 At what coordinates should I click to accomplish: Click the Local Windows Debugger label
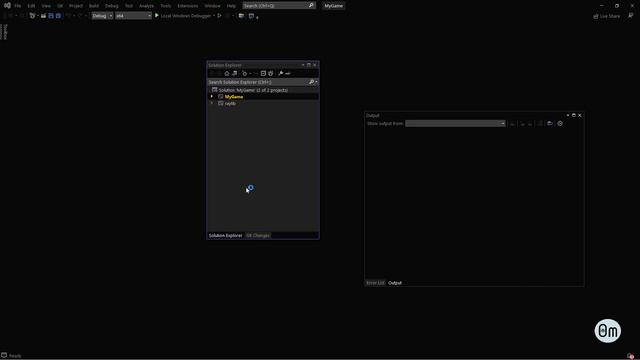(186, 16)
